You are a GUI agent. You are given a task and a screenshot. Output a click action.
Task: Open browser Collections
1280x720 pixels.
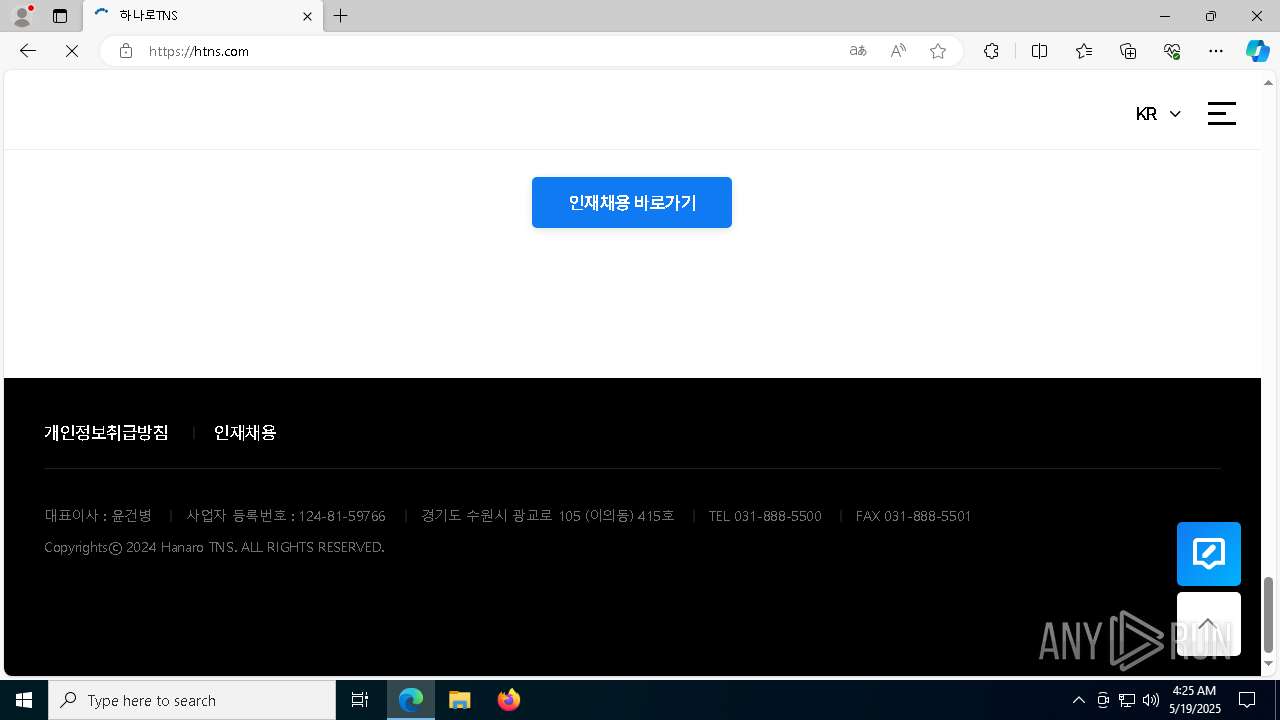click(1128, 51)
